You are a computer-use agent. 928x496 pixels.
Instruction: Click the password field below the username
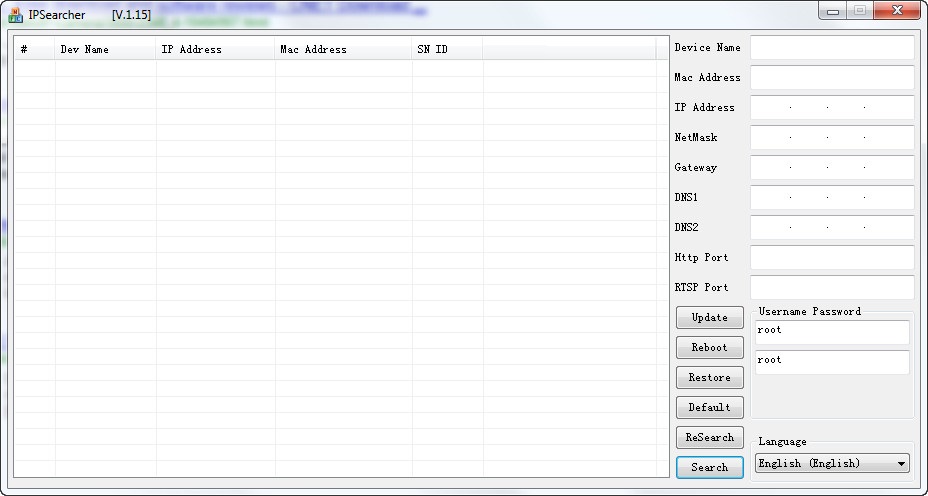(x=832, y=362)
